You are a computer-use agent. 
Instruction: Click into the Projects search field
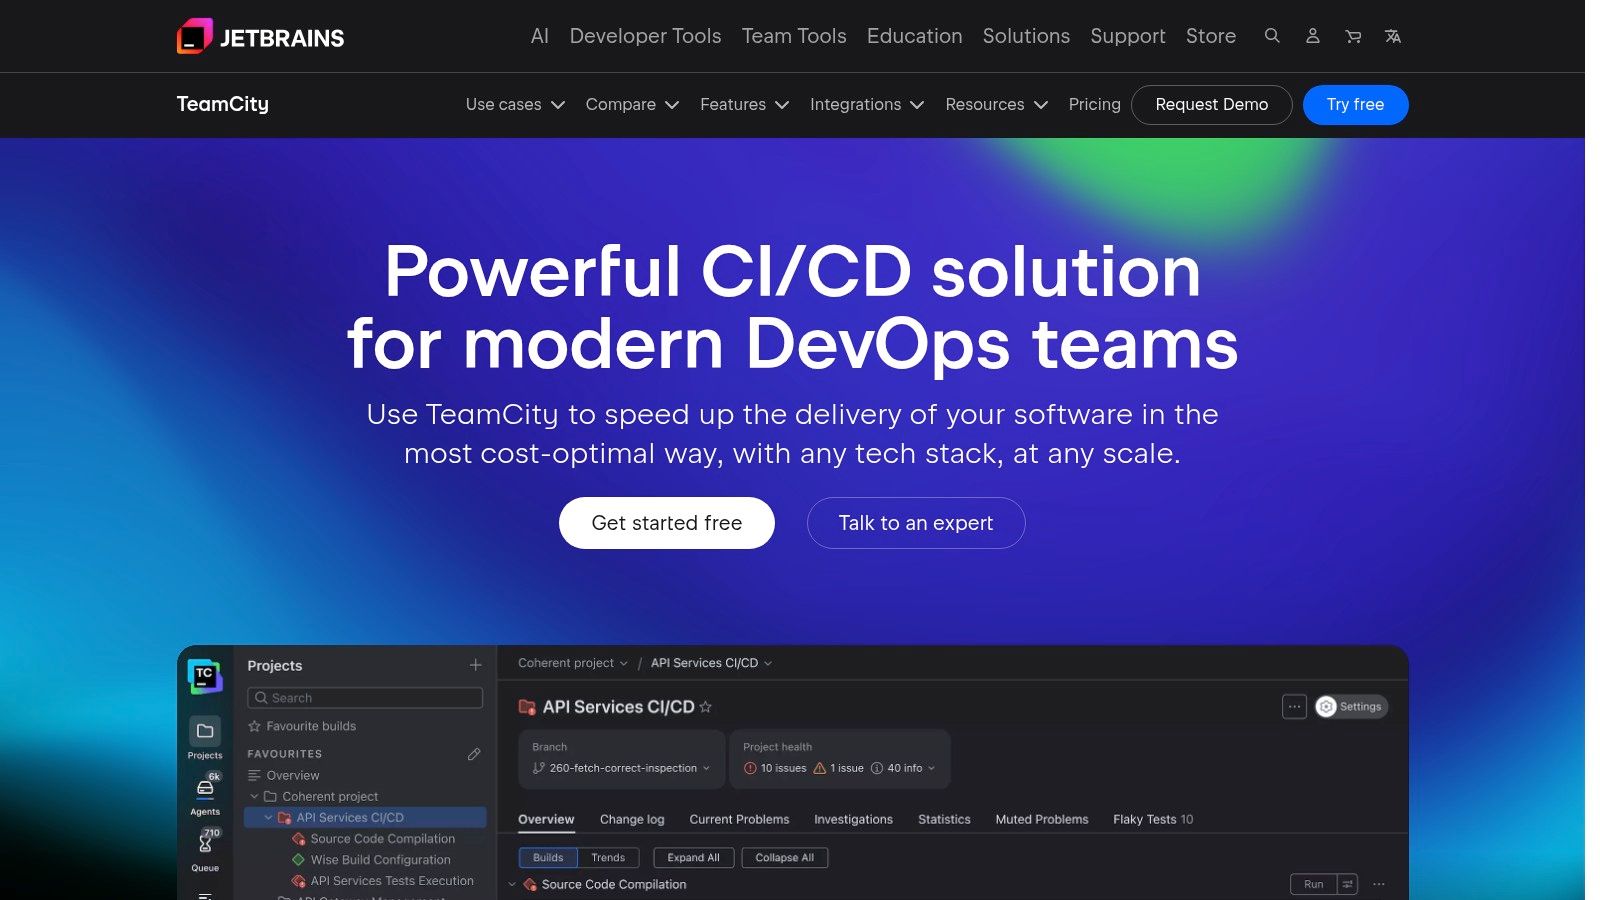coord(365,697)
